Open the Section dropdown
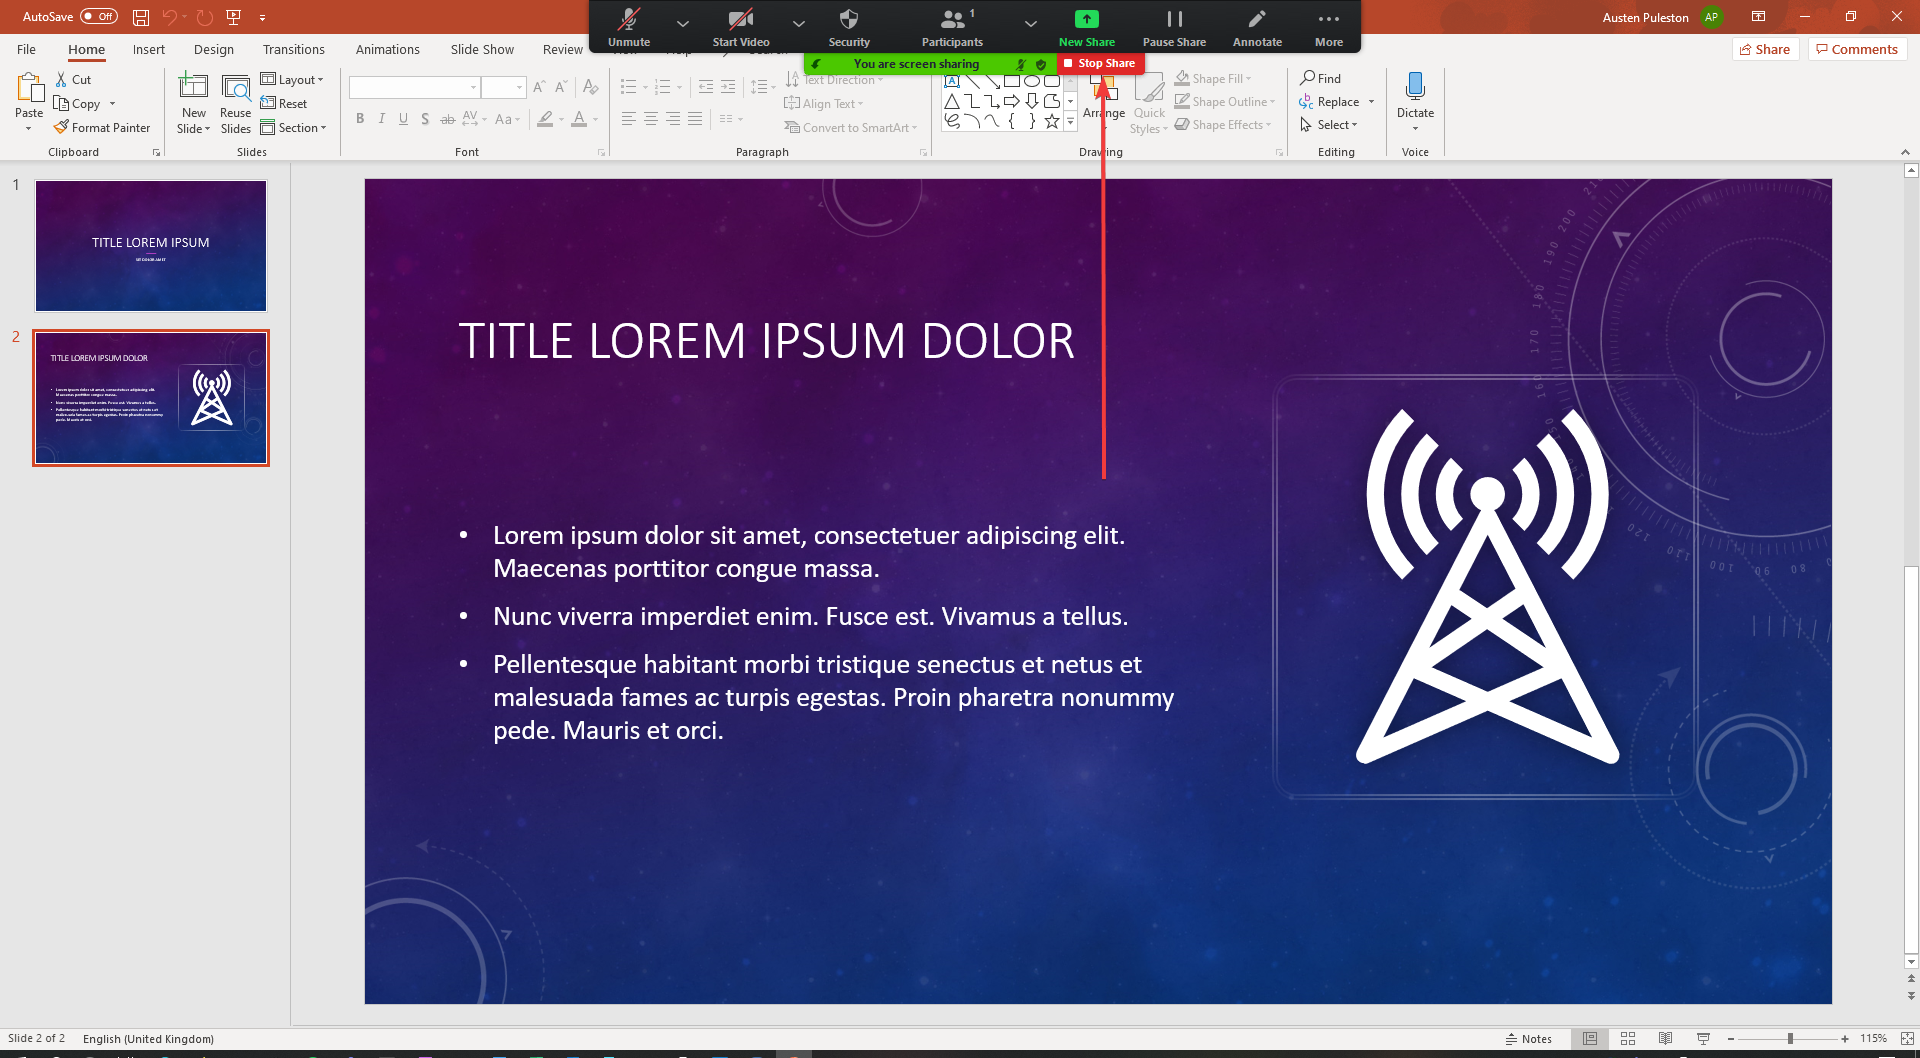 pos(294,128)
